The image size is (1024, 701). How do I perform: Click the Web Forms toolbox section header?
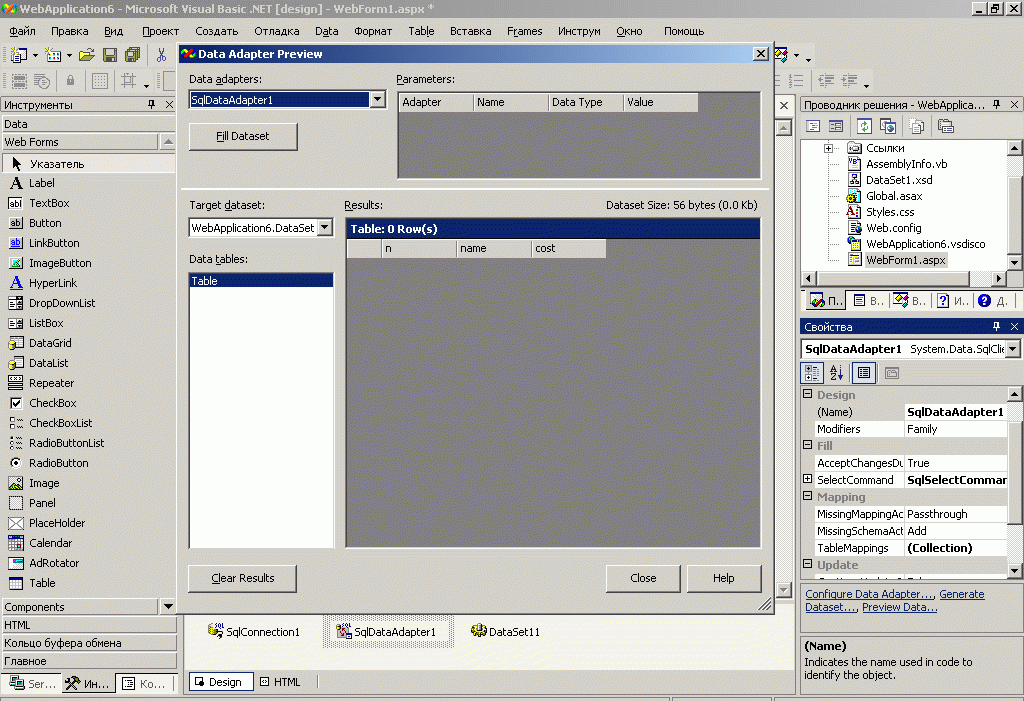pos(80,142)
